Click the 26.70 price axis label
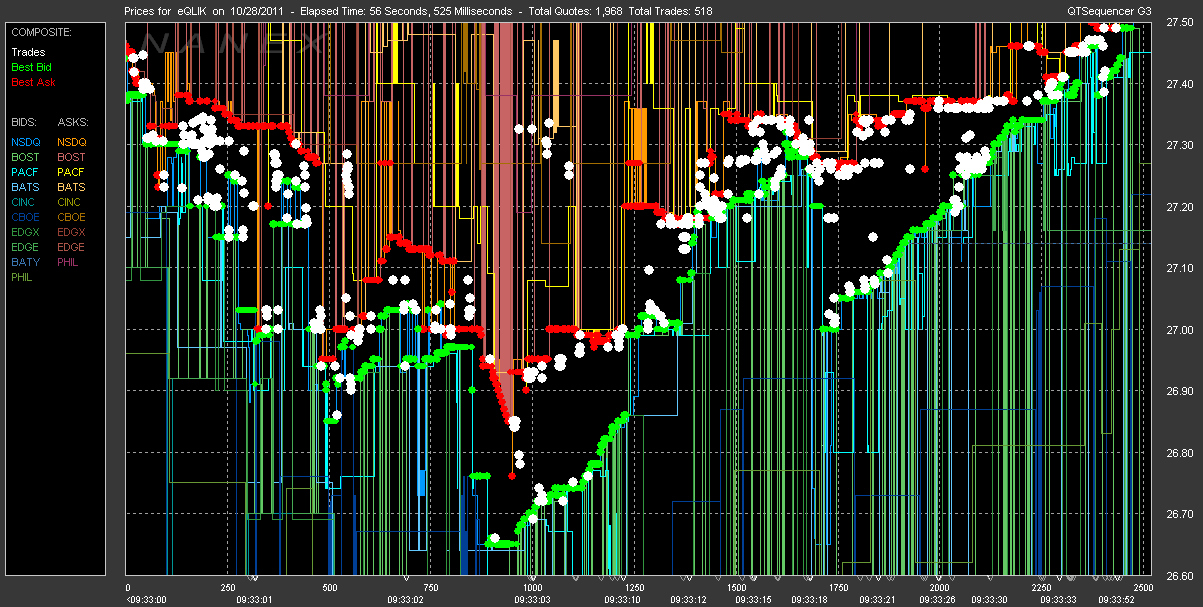1203x607 pixels. point(1179,515)
